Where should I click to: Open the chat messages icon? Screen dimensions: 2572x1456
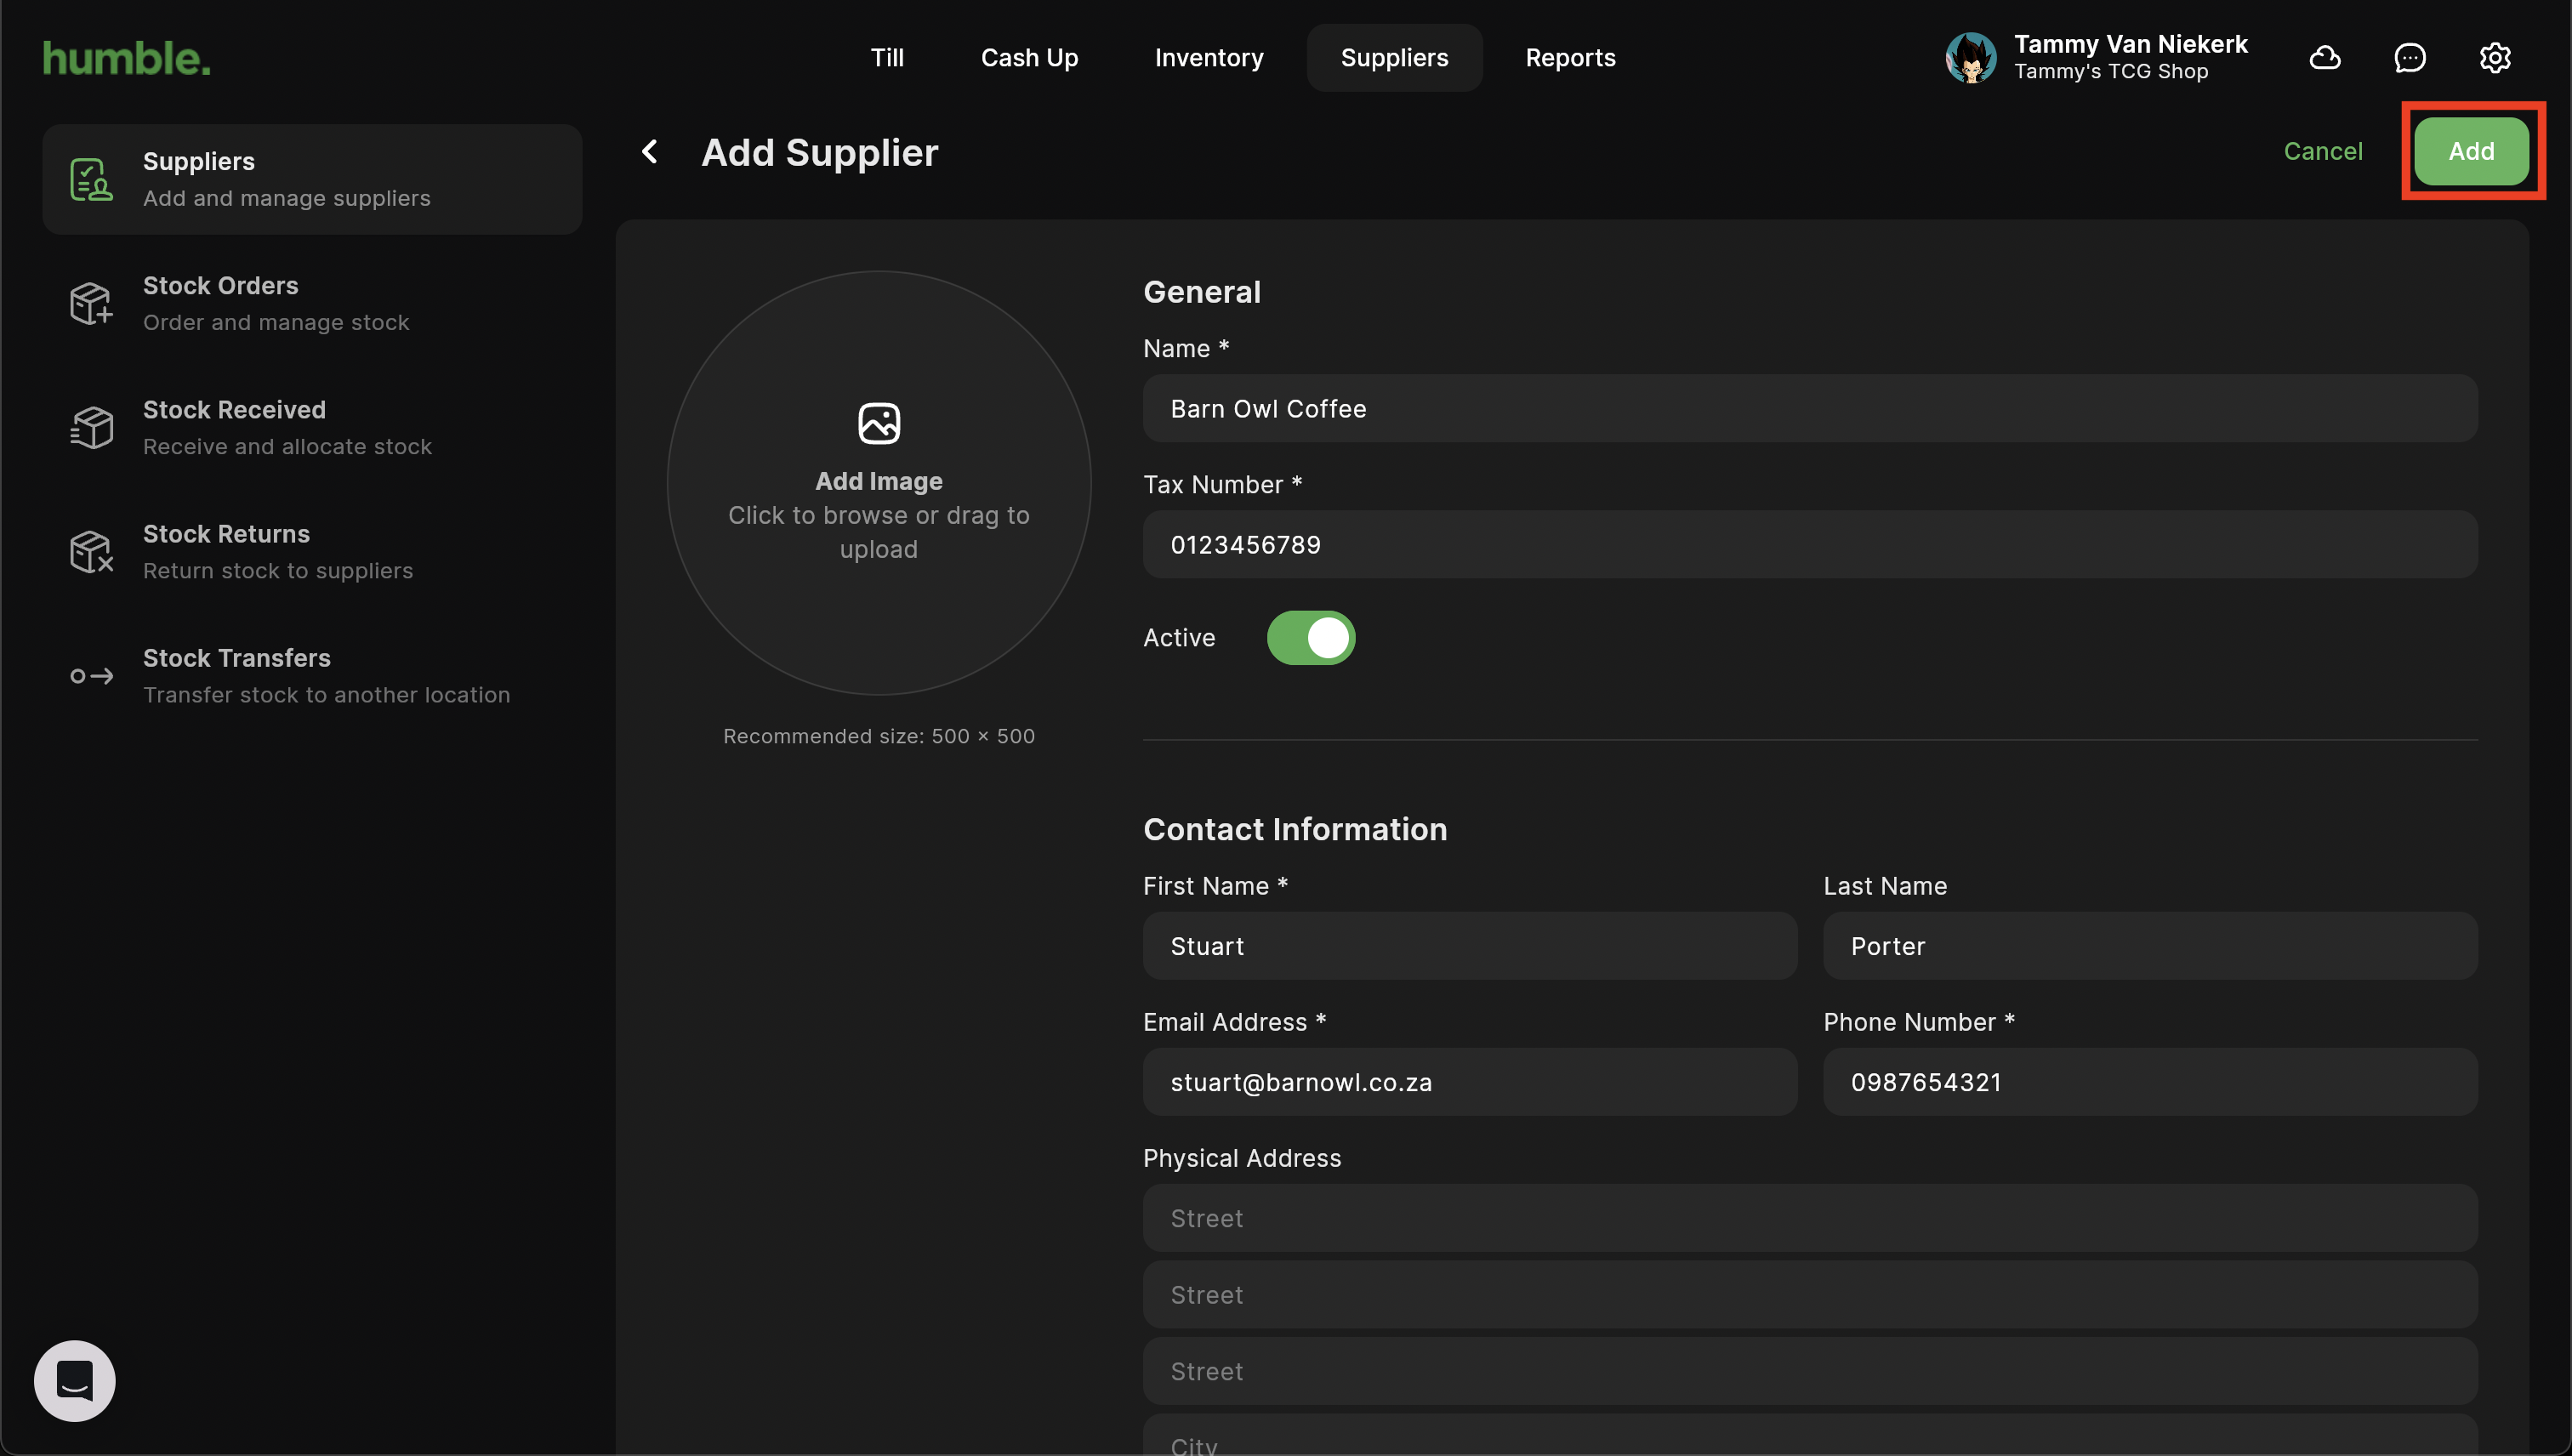pyautogui.click(x=2409, y=58)
